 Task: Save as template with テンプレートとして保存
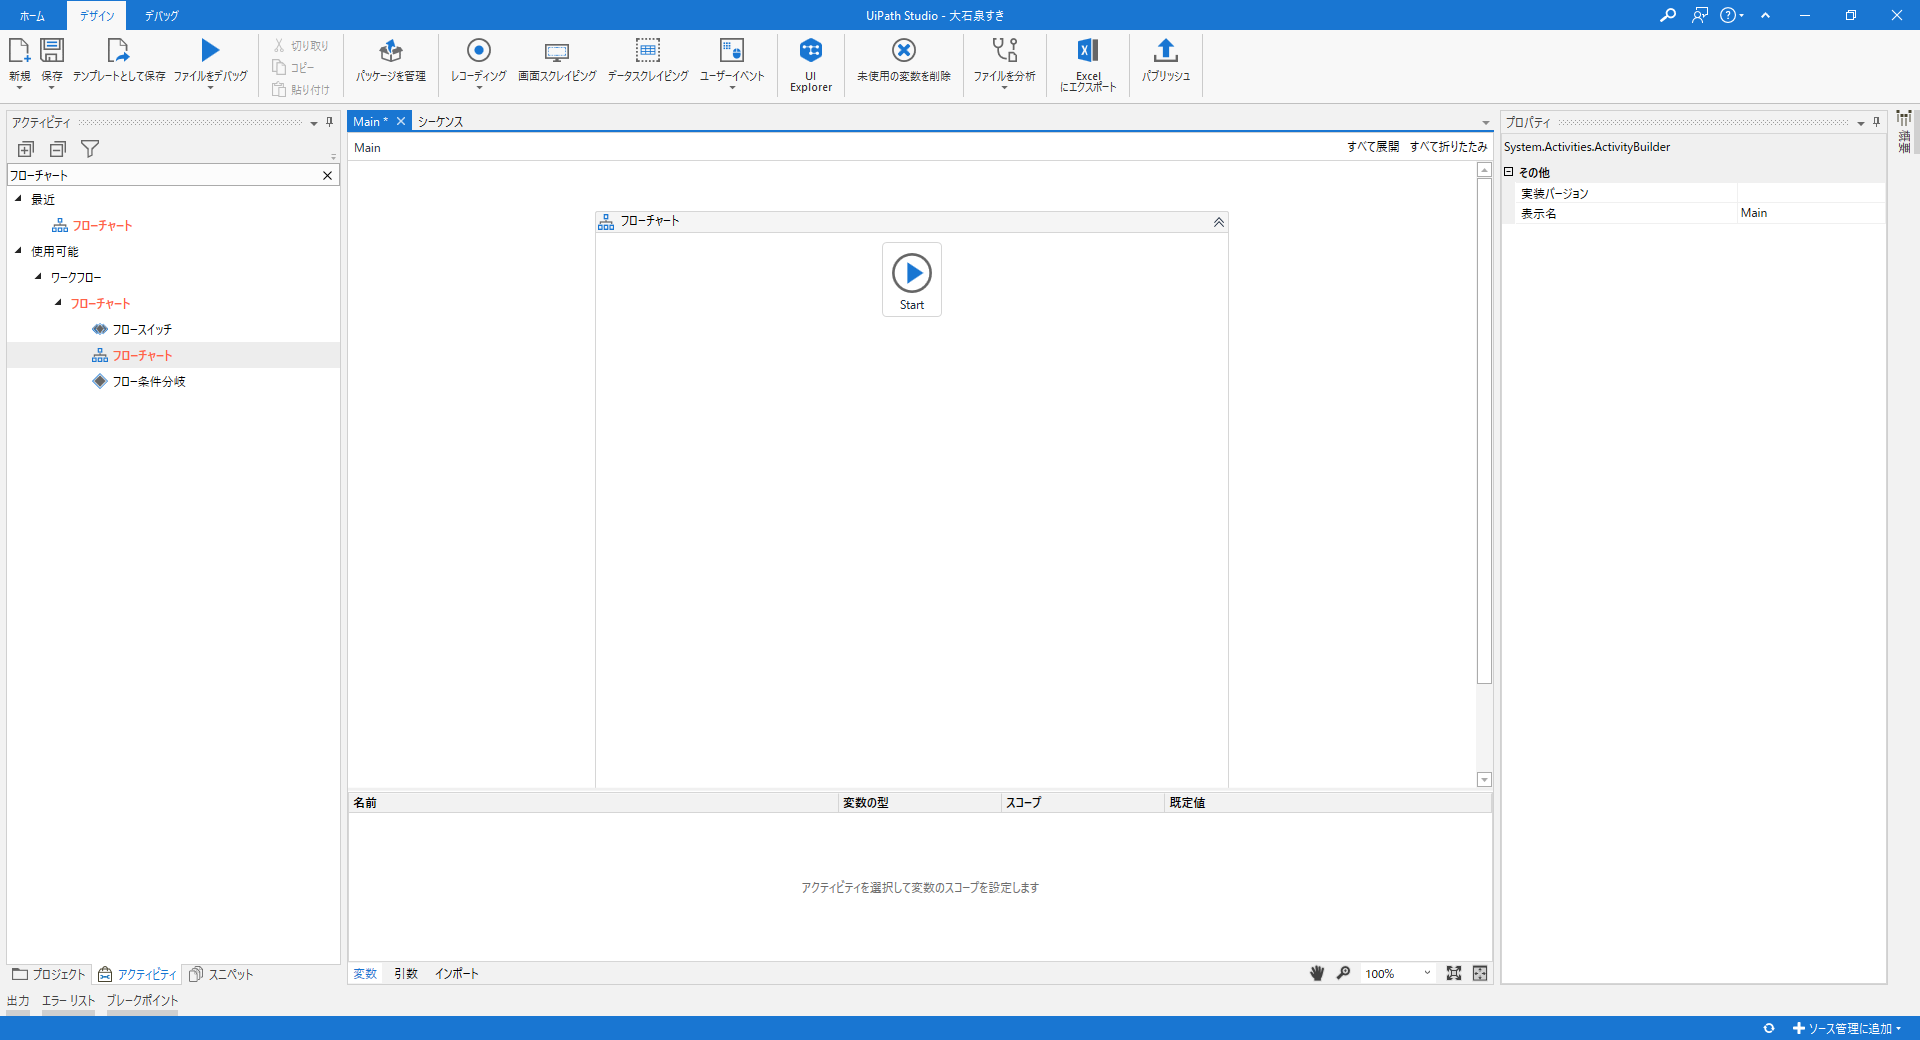[x=118, y=60]
